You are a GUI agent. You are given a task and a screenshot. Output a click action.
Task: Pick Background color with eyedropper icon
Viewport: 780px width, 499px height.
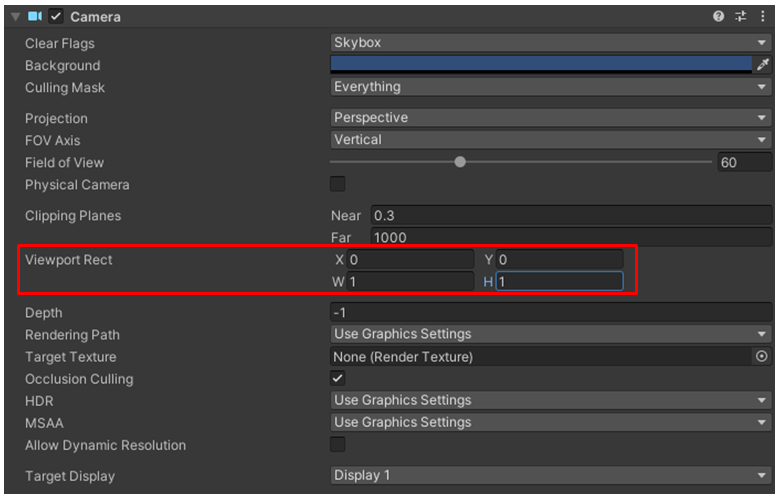(x=763, y=64)
